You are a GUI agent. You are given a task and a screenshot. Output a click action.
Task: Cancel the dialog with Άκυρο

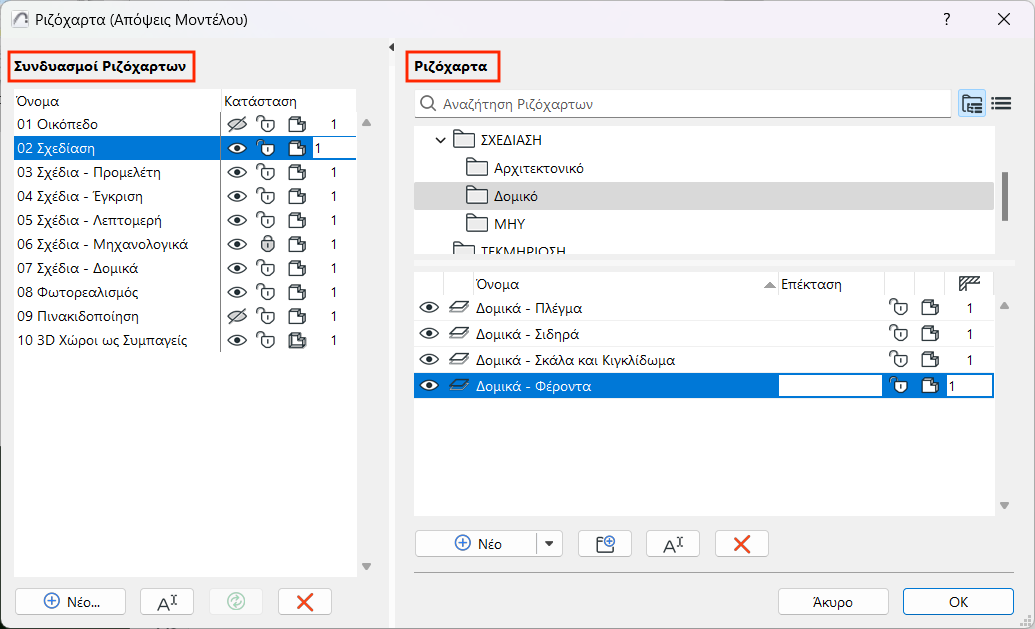point(833,601)
